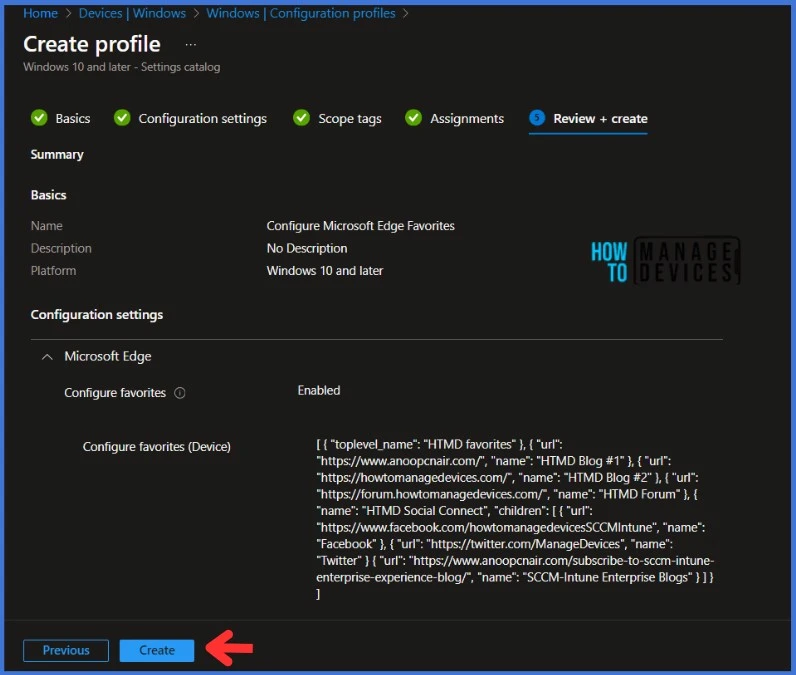Click the Configuration settings summary heading

pos(97,315)
